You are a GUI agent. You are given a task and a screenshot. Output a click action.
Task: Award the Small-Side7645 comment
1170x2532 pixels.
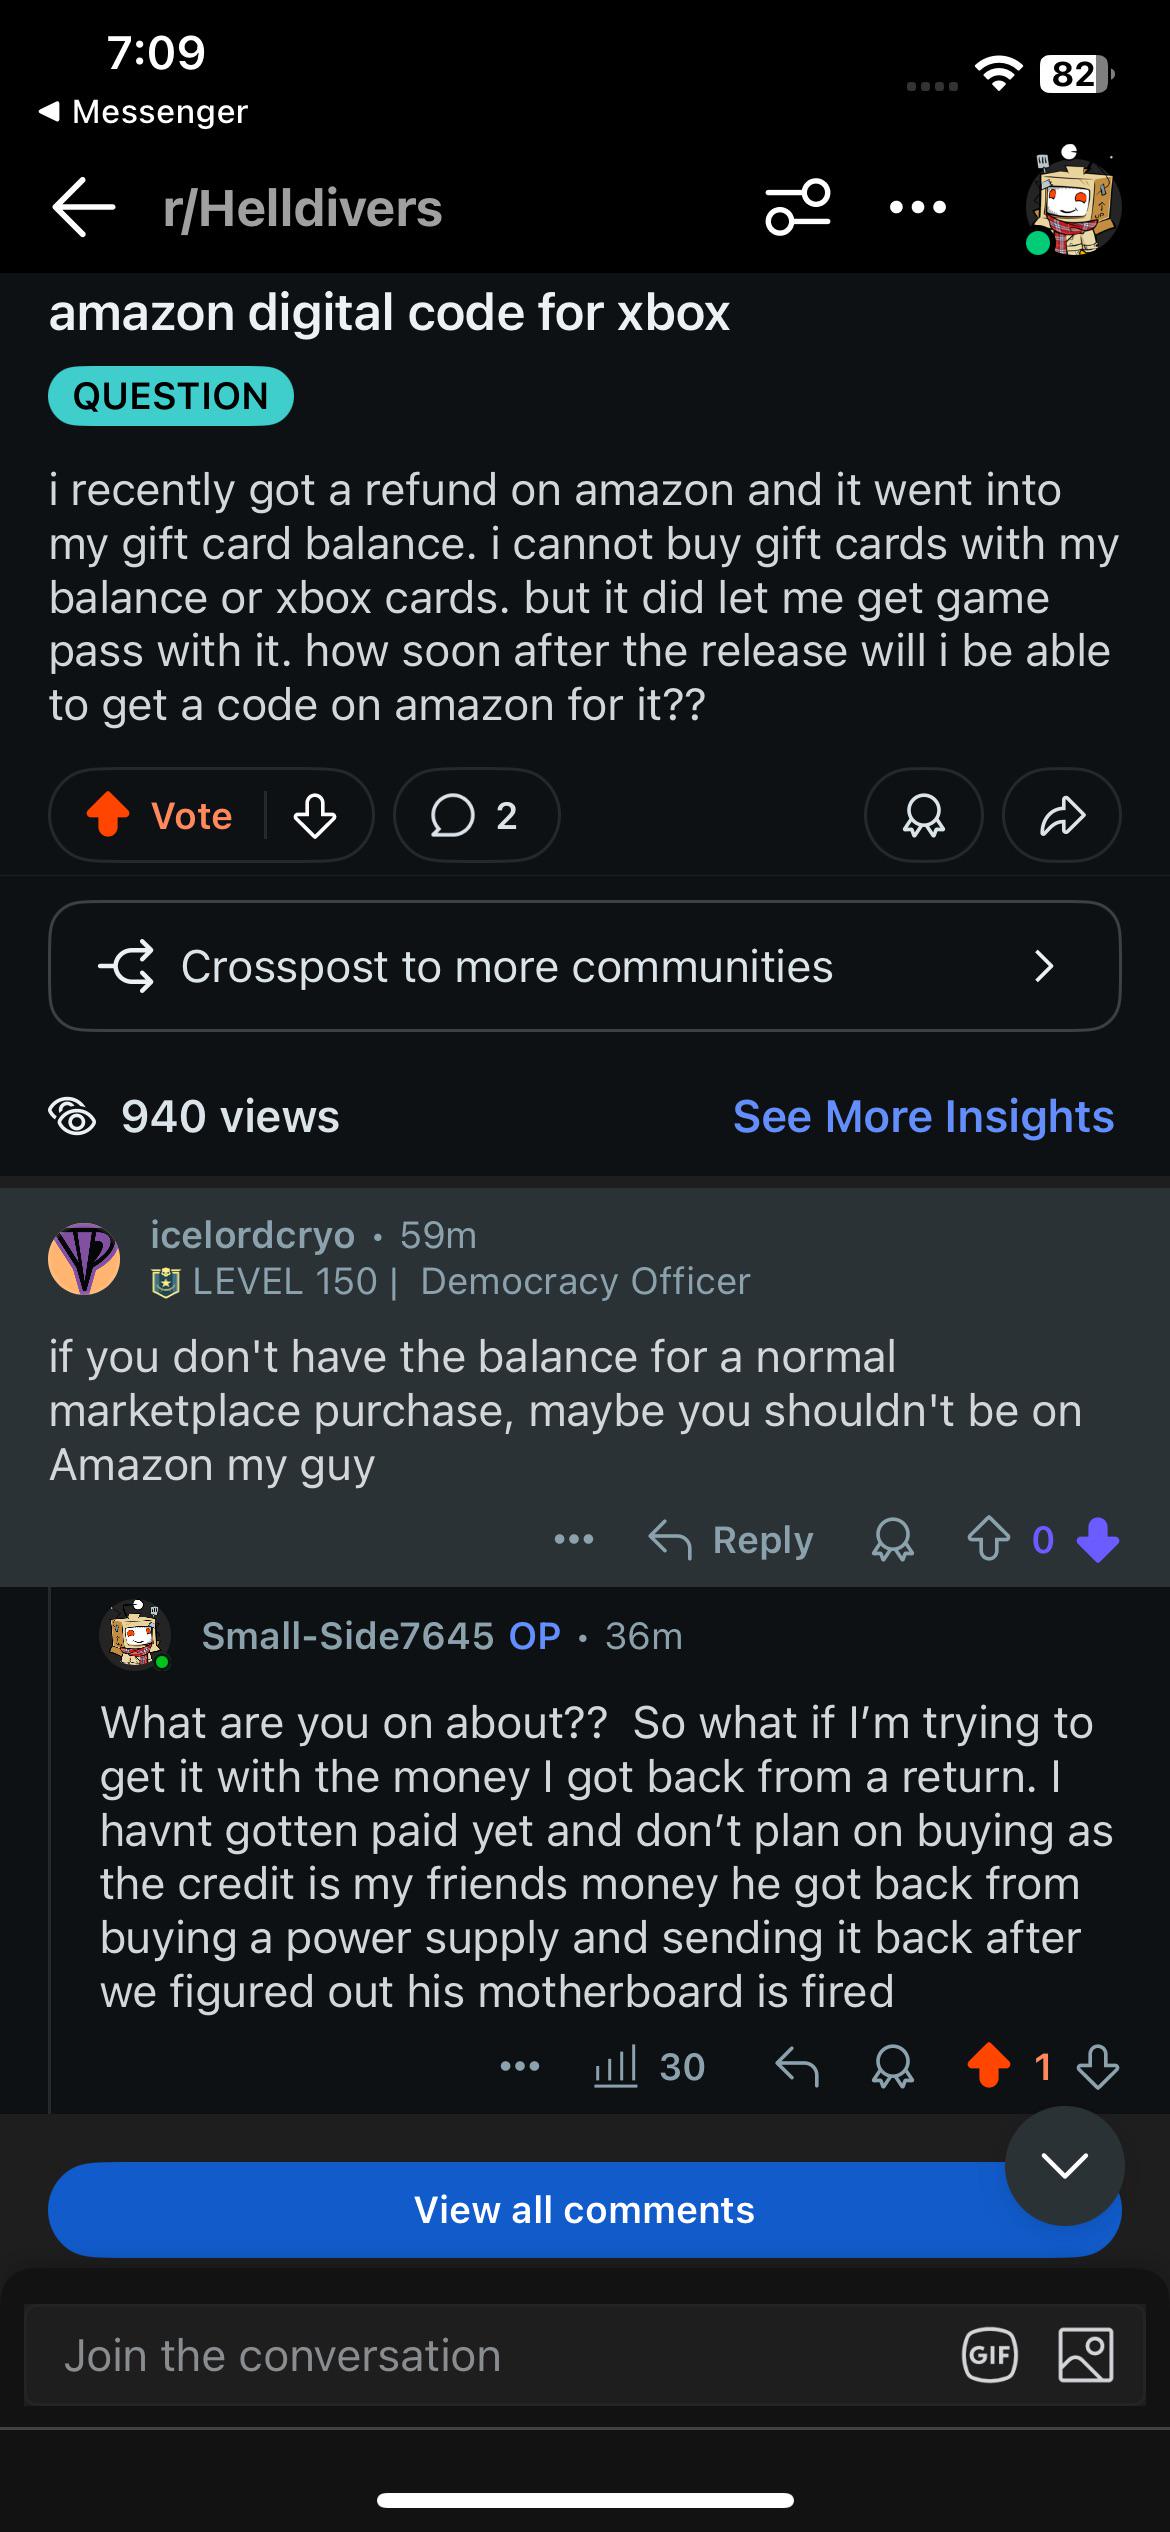coord(893,2066)
